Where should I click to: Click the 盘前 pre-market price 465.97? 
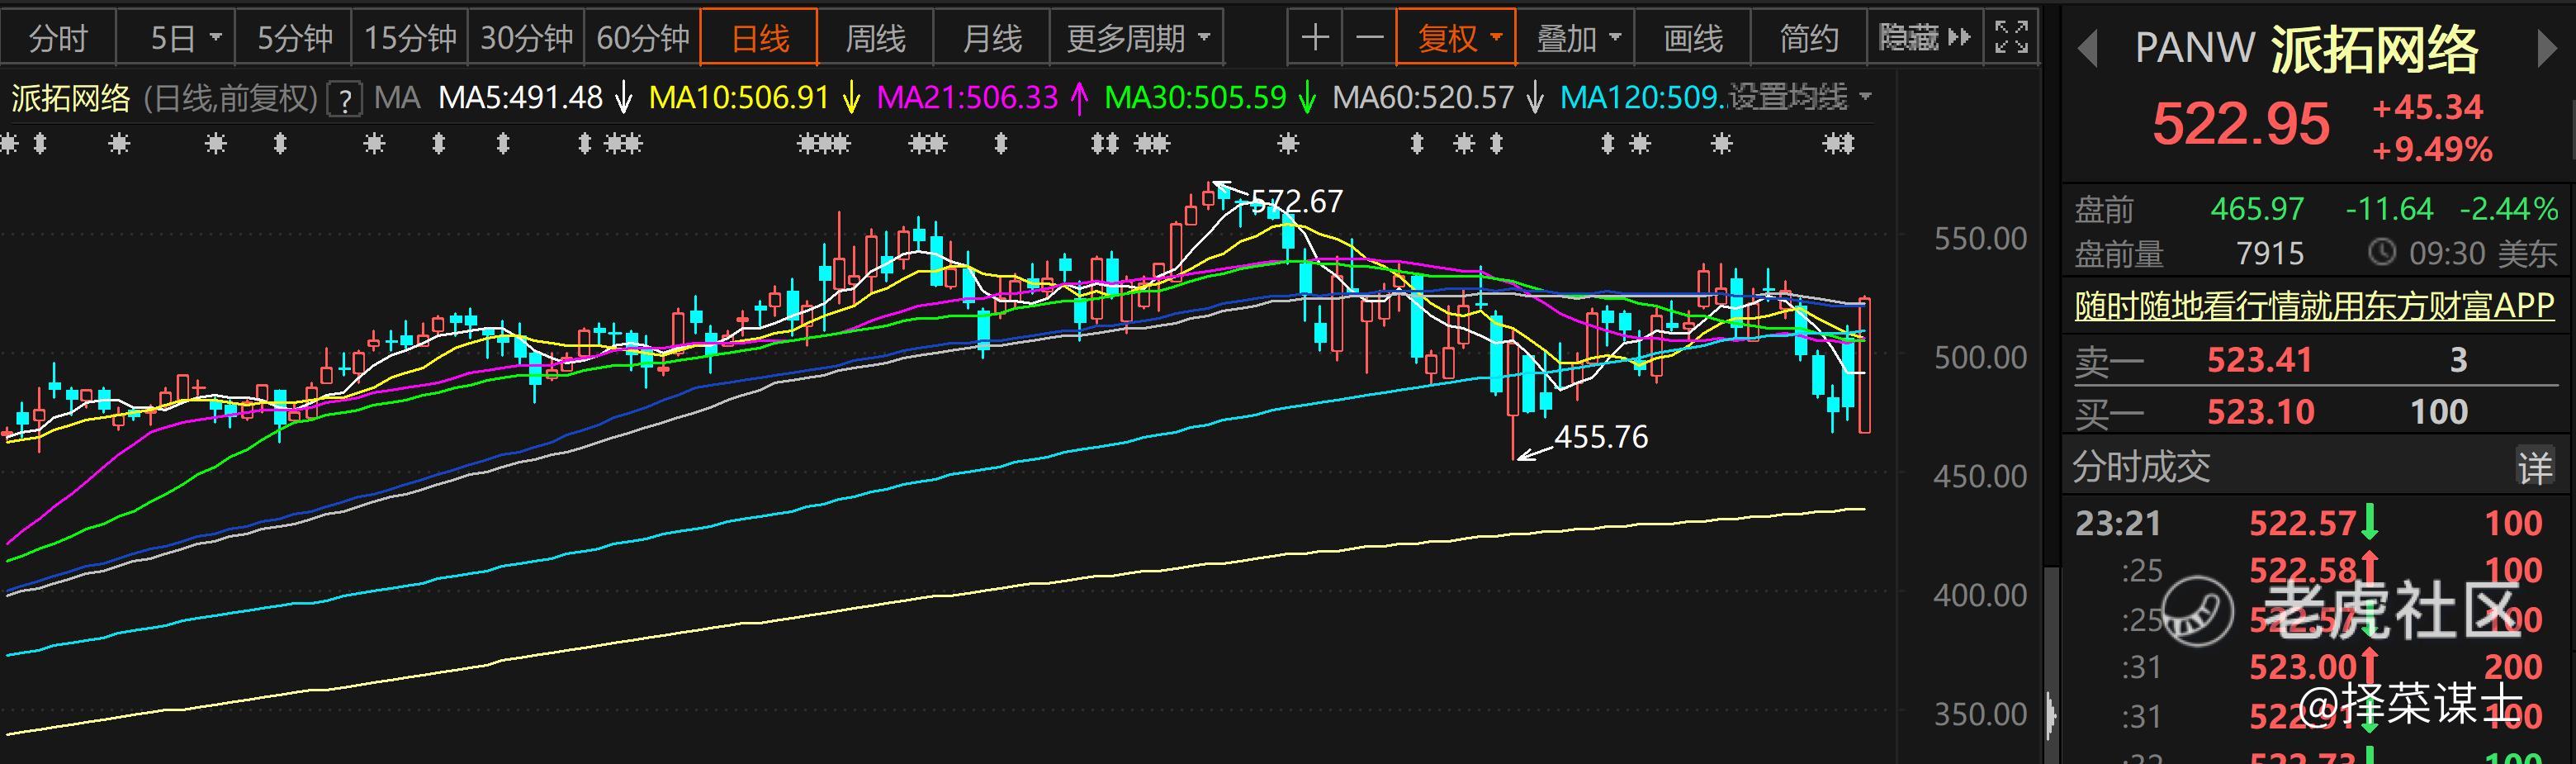click(2257, 209)
